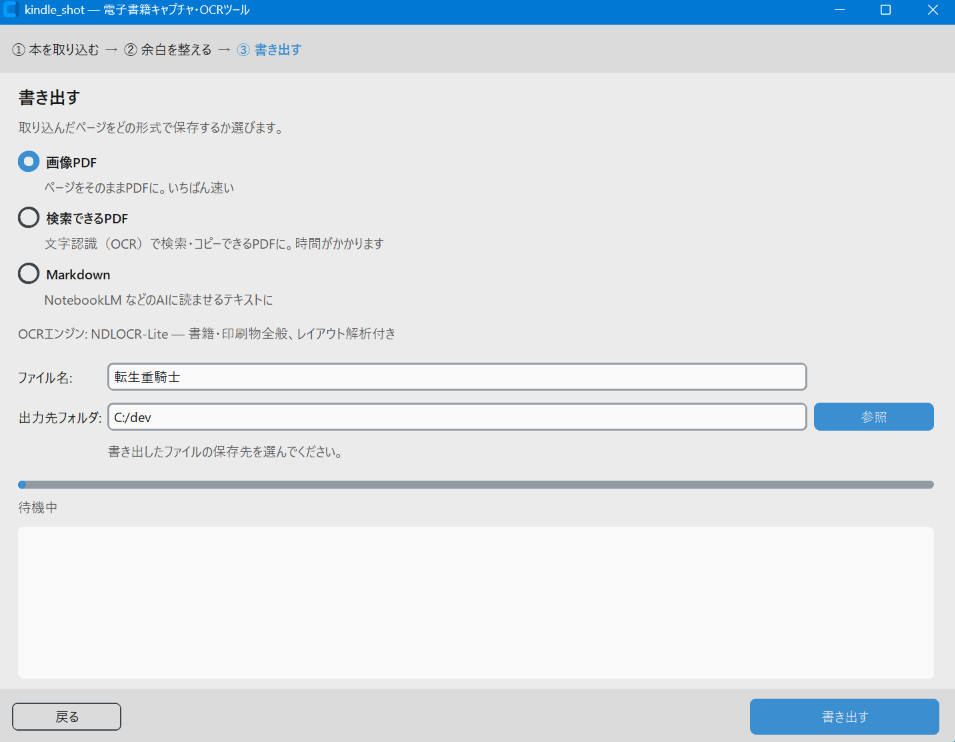
Task: Click inside the empty log output area
Action: point(476,602)
